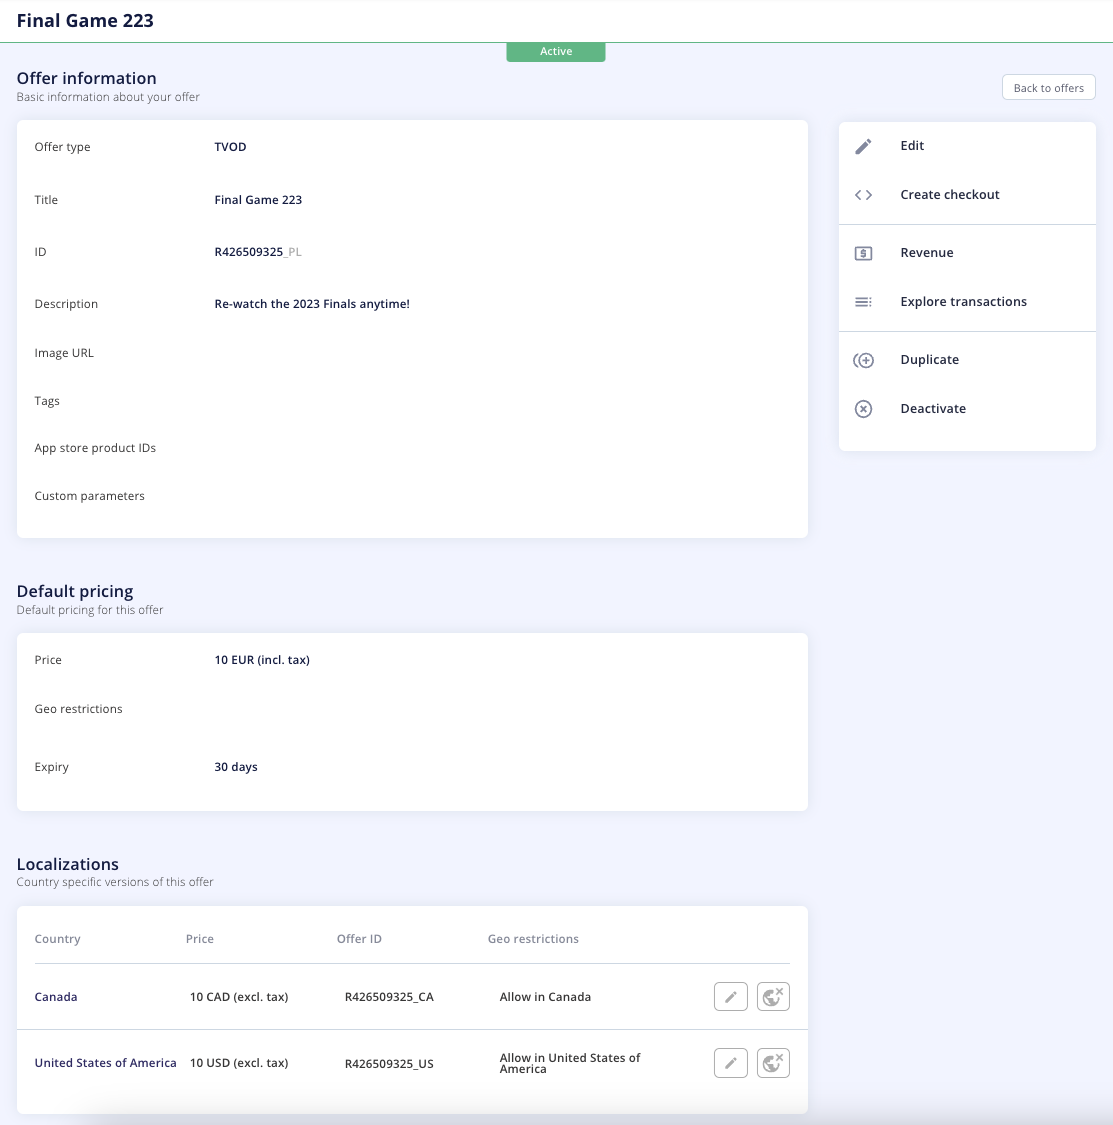Viewport: 1113px width, 1125px height.
Task: Open United States of America localization link
Action: (105, 1063)
